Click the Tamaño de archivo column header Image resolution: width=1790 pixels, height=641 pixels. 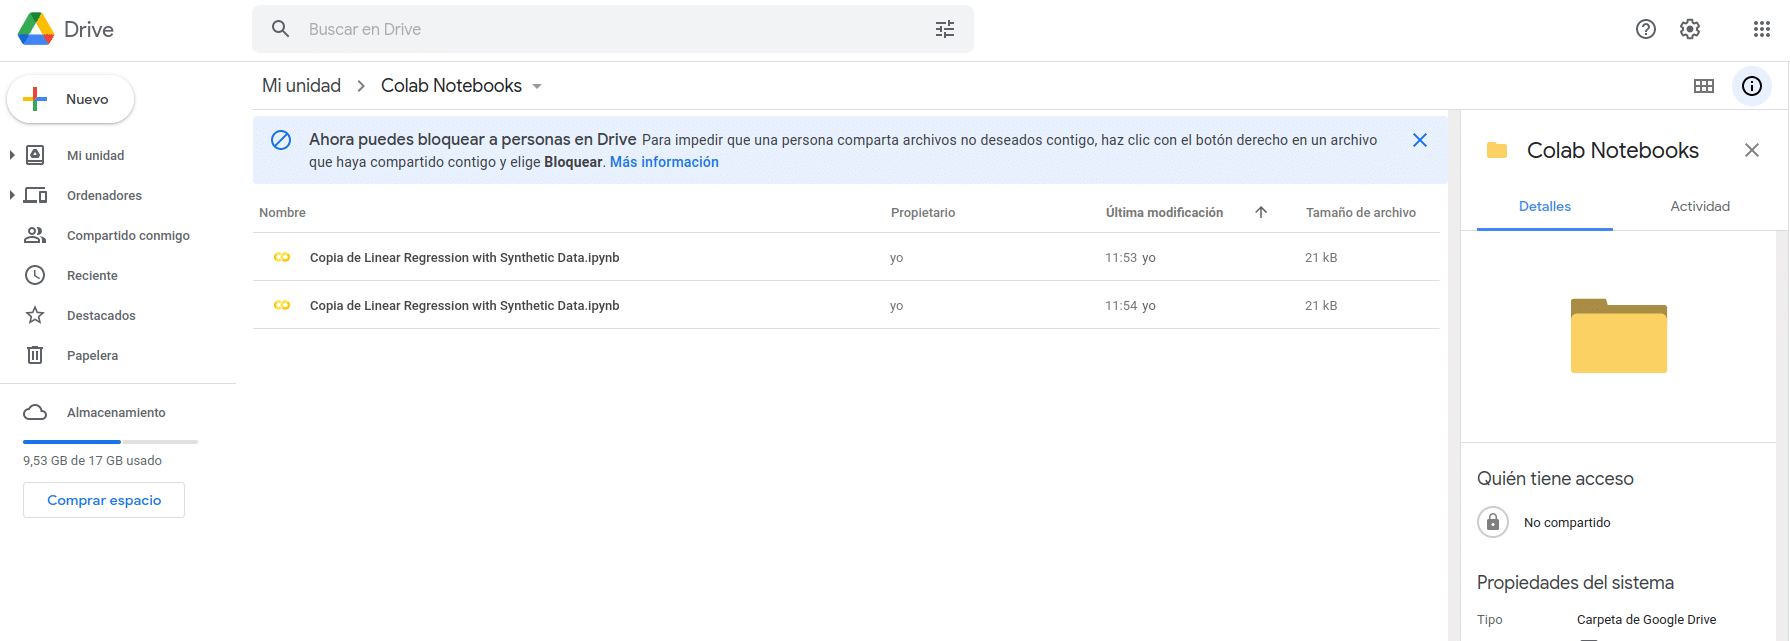pos(1360,212)
